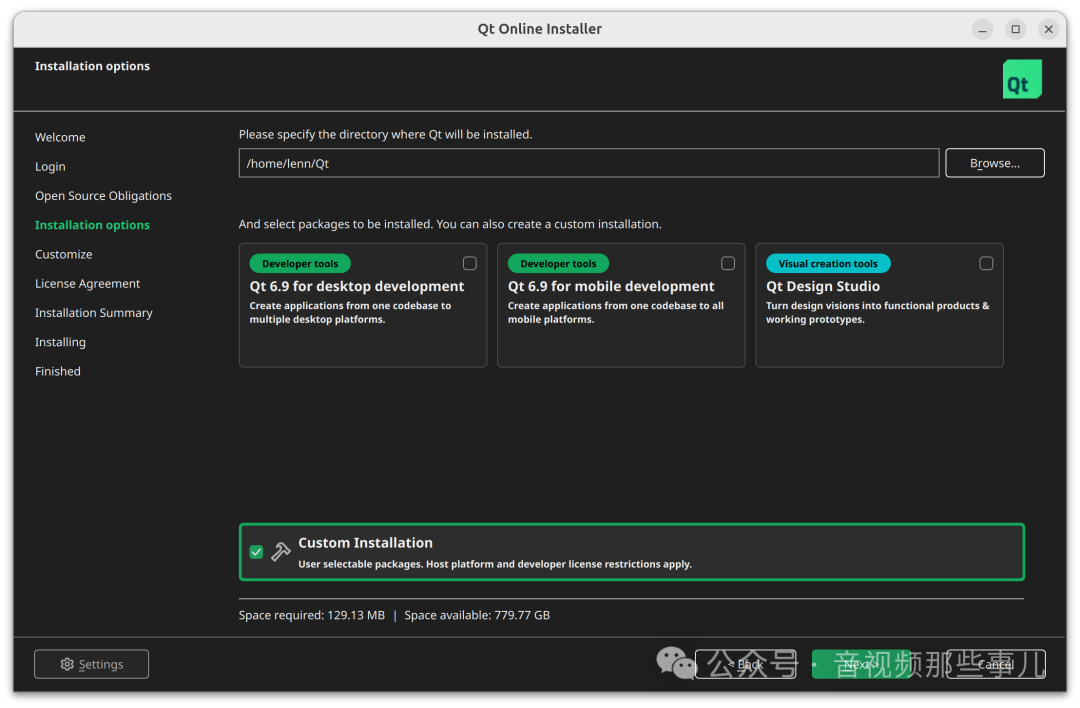Go to the Login step
1080x708 pixels.
click(50, 167)
